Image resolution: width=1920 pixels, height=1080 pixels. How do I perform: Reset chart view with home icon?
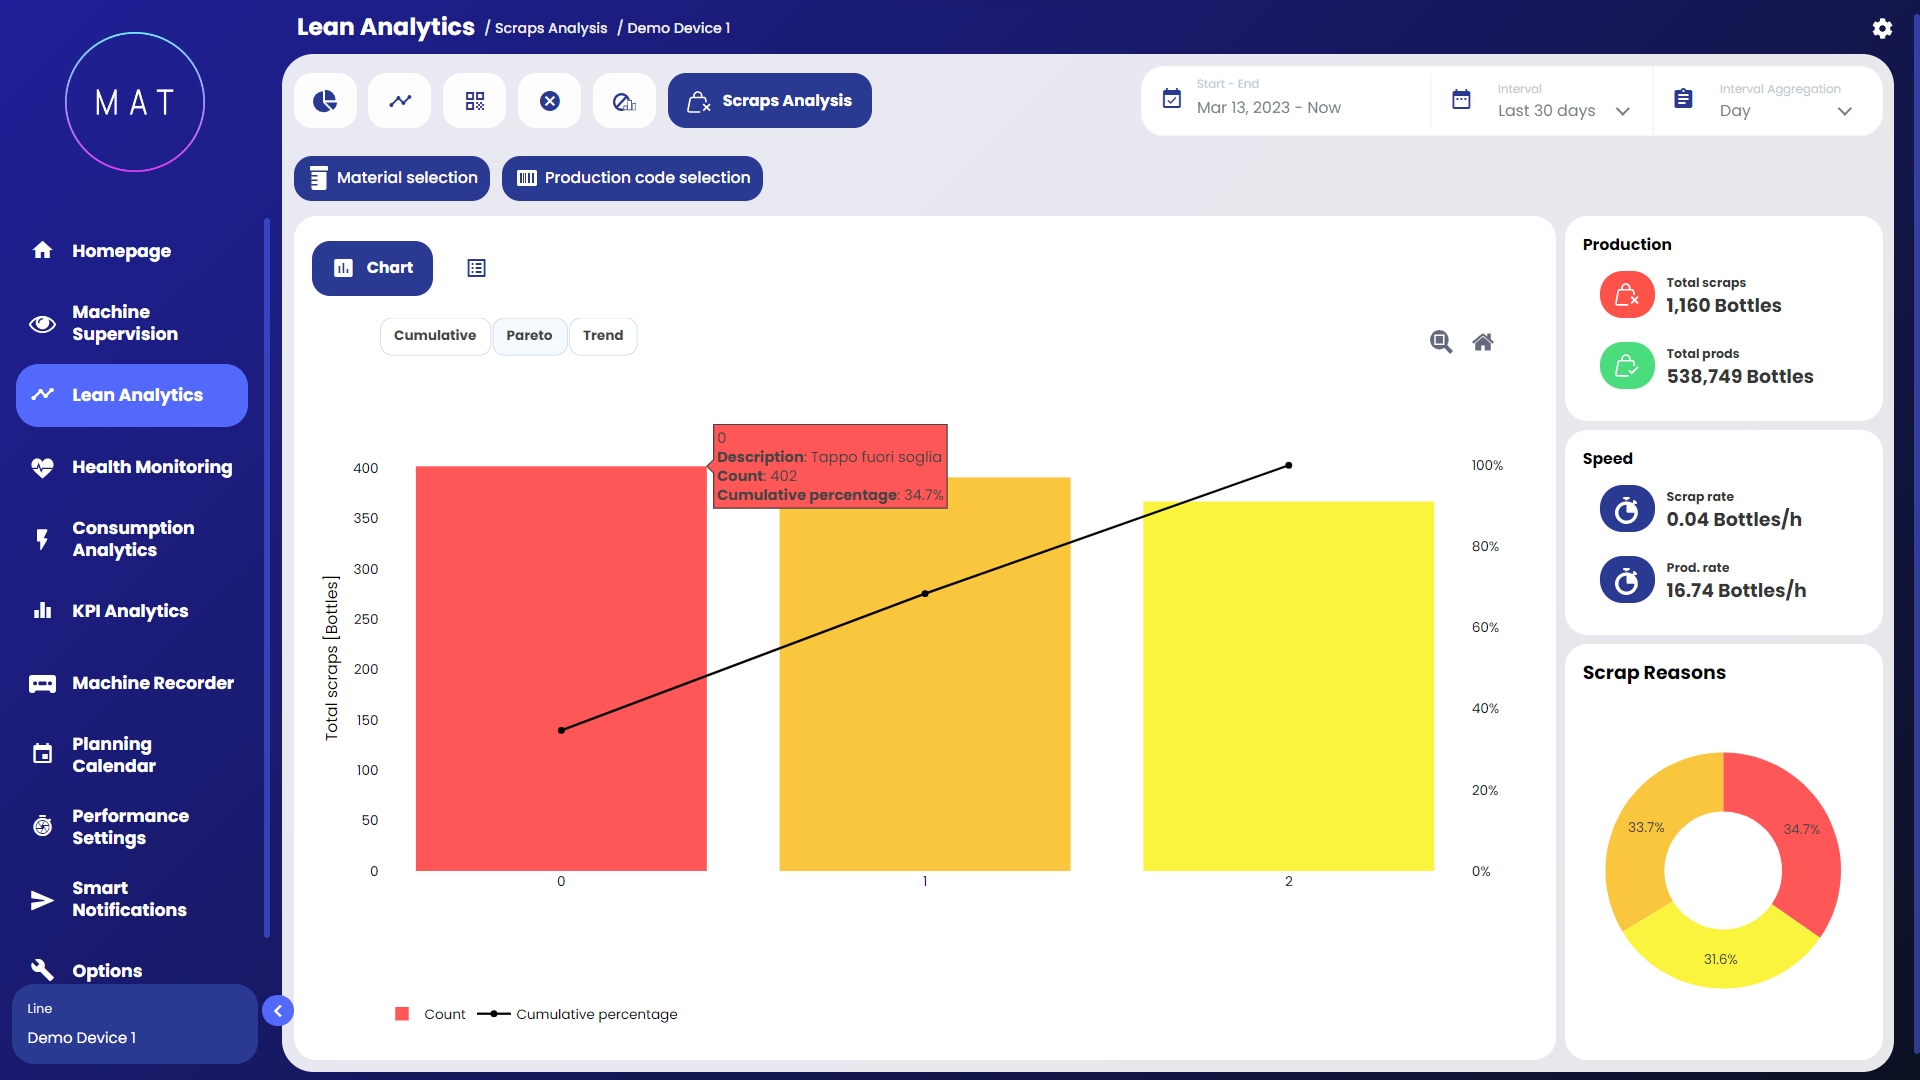(x=1483, y=342)
